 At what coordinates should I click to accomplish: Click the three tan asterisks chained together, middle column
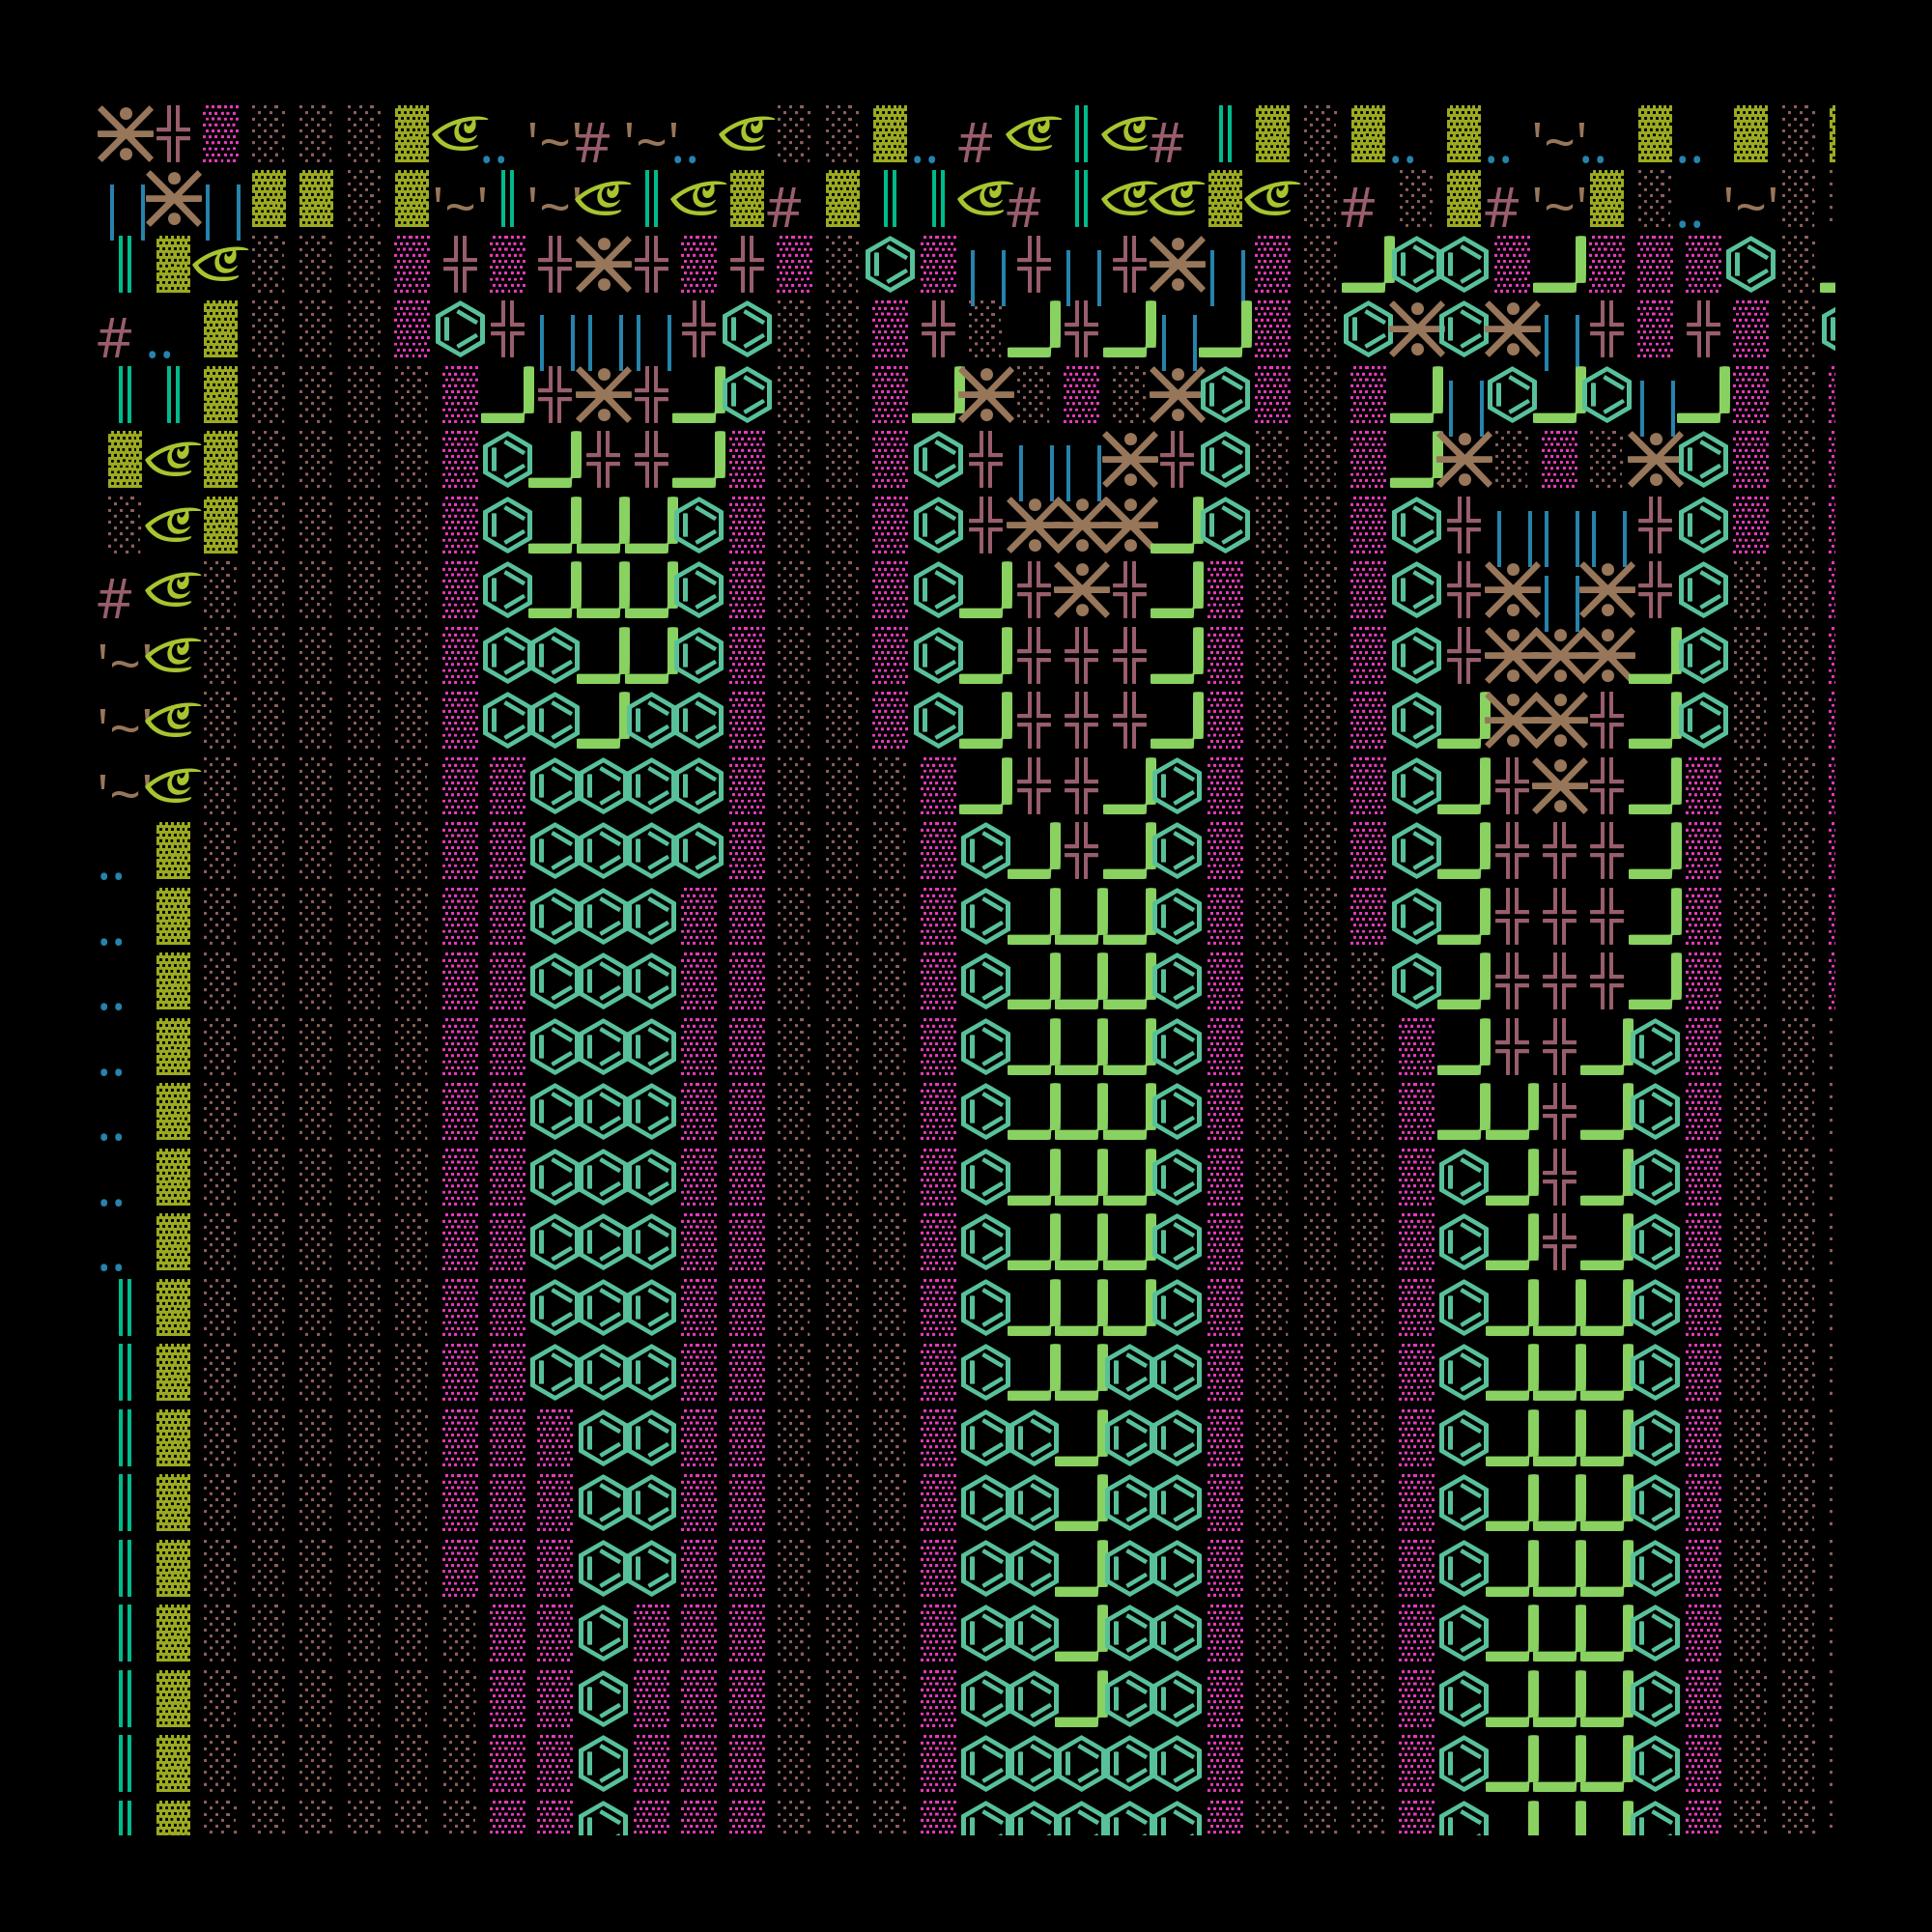[1082, 525]
